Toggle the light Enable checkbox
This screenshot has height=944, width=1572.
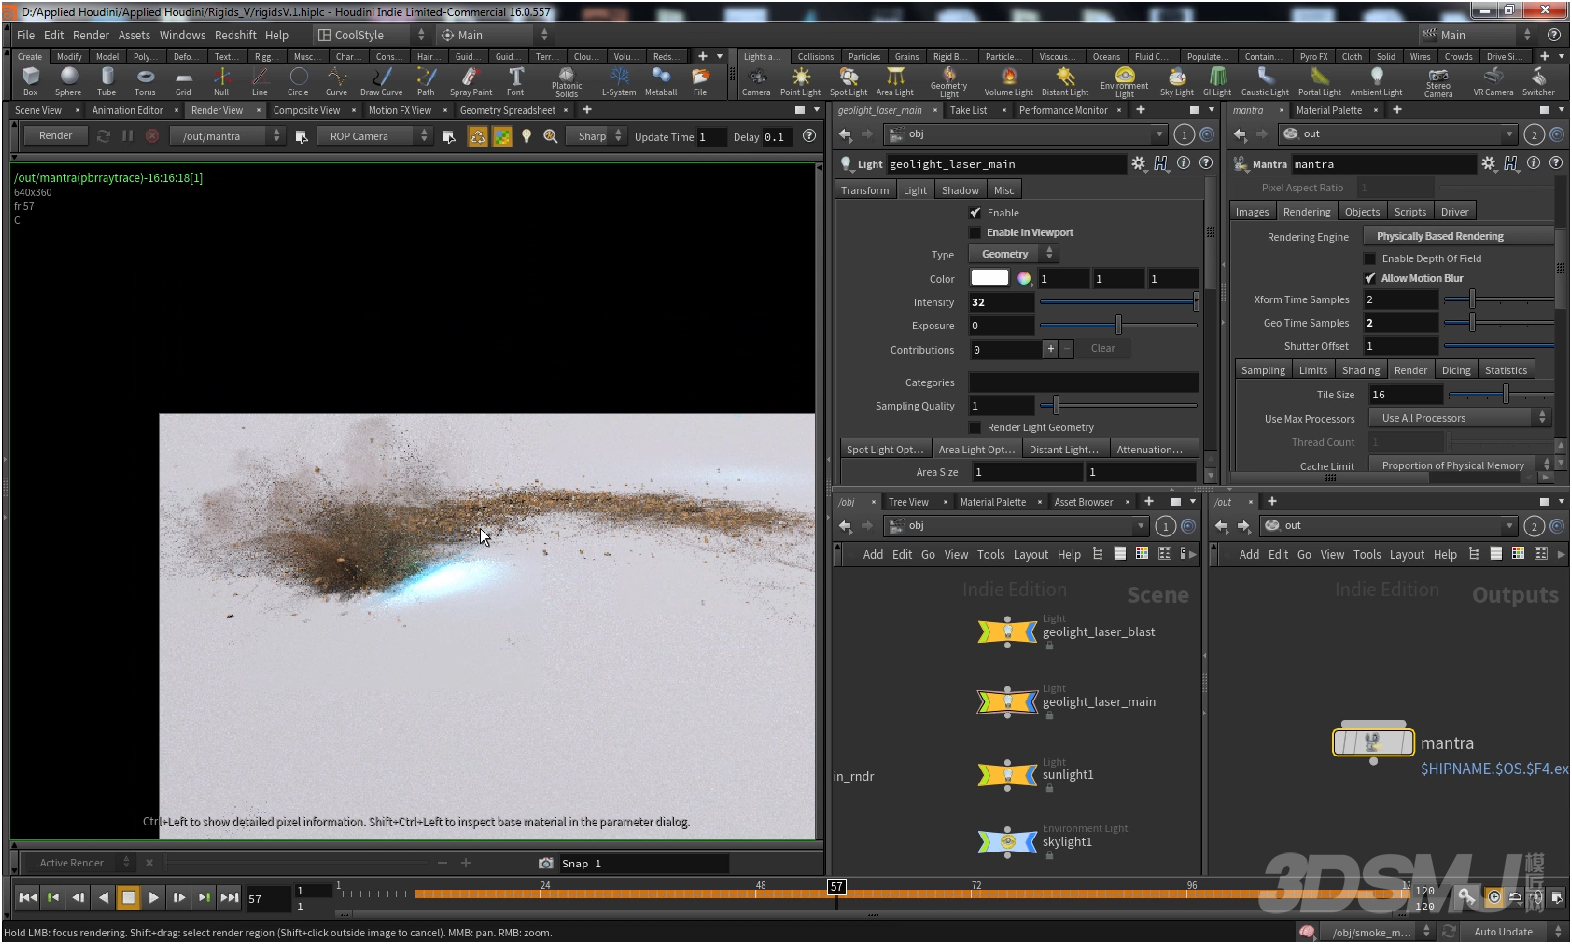pyautogui.click(x=975, y=212)
